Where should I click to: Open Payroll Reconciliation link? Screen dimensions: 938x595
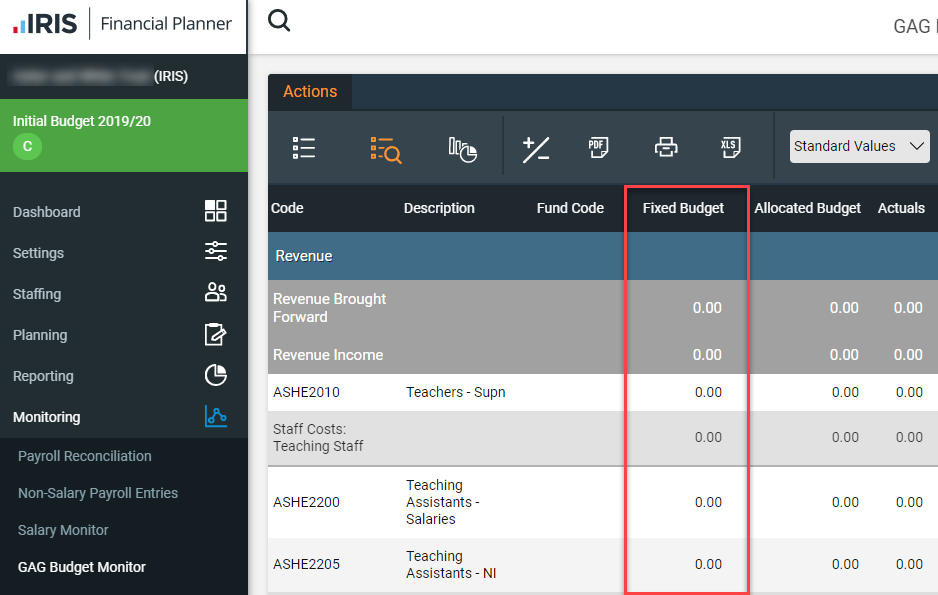click(x=85, y=456)
